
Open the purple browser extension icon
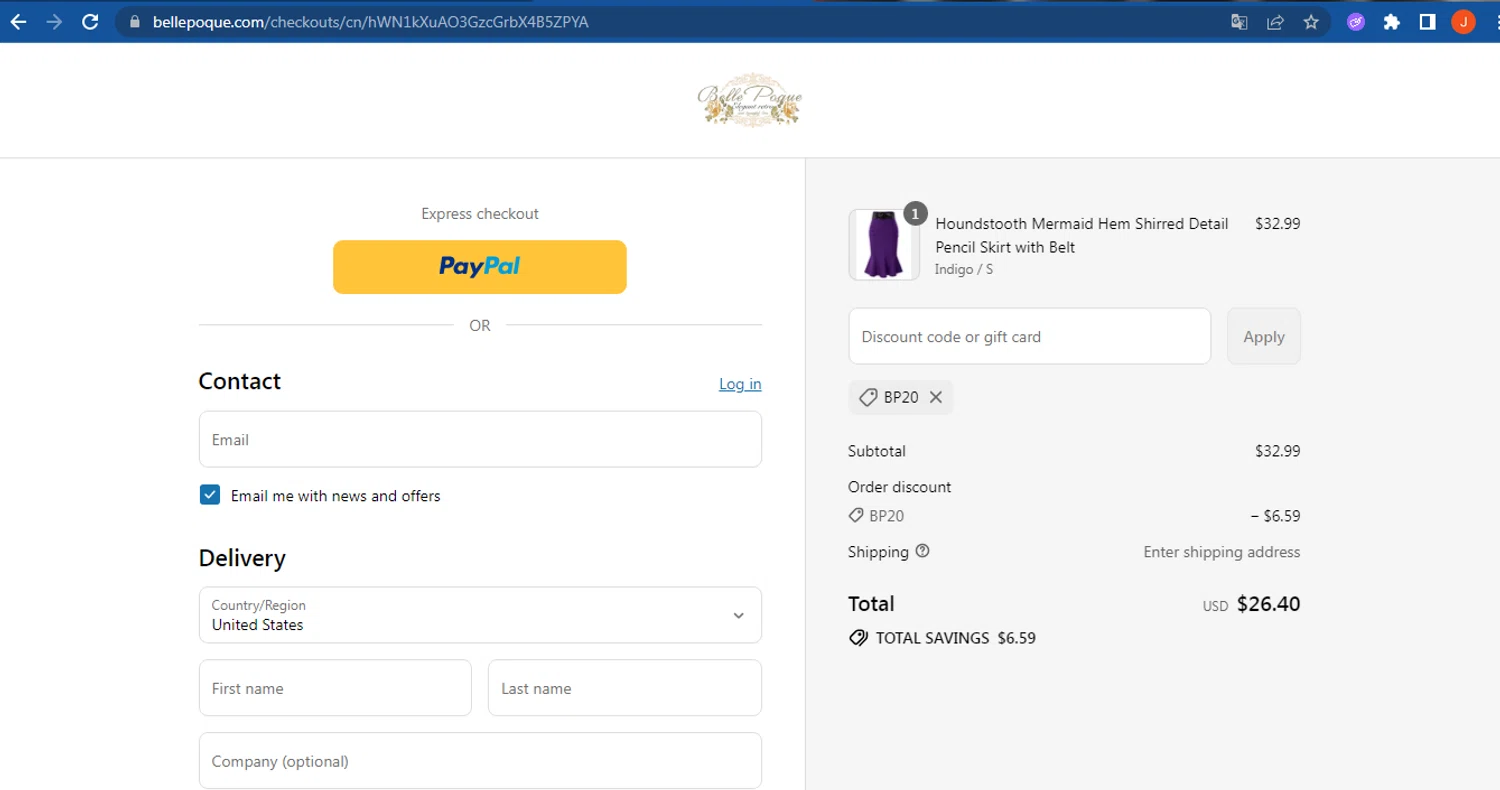[1356, 22]
